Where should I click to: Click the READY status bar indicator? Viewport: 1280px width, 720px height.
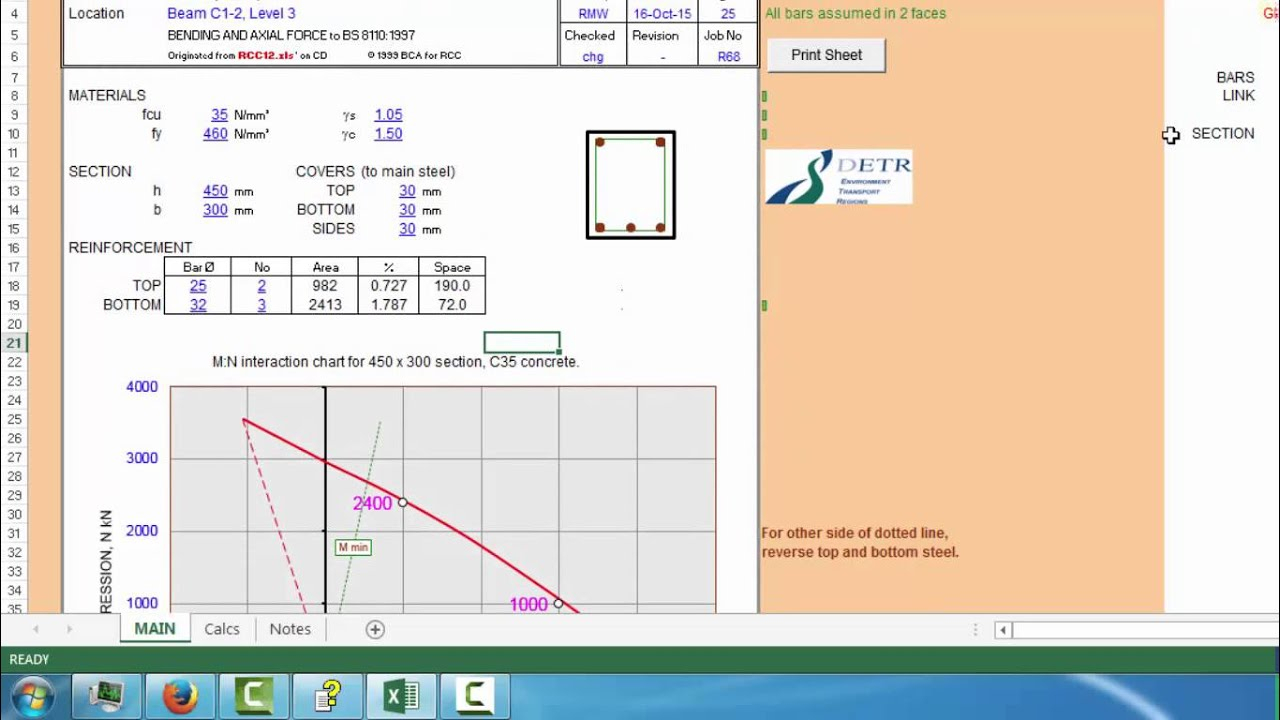[x=29, y=660]
